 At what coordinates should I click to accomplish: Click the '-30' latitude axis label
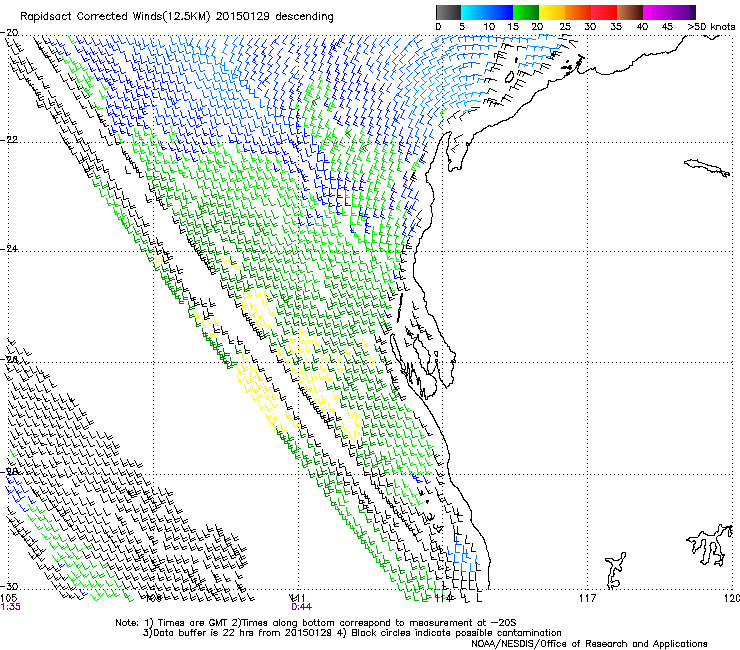pyautogui.click(x=9, y=586)
